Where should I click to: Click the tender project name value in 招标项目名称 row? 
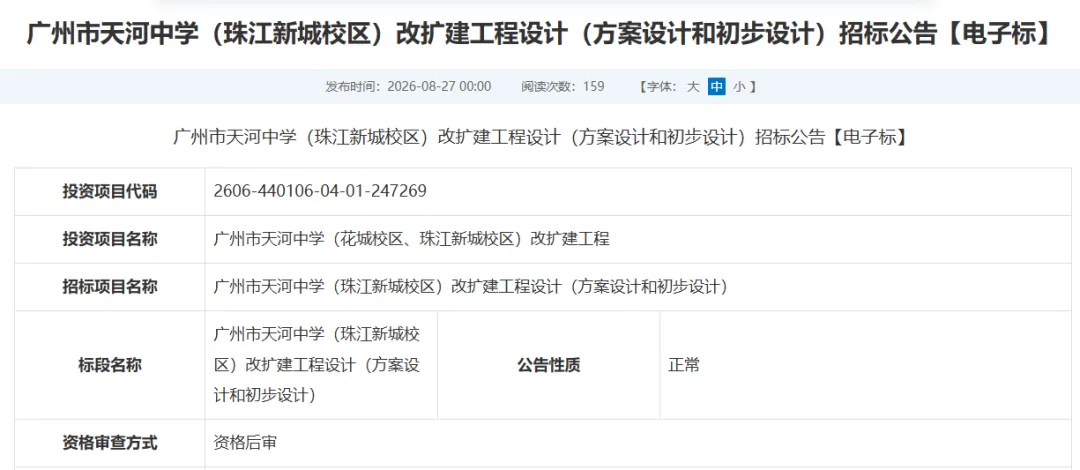pyautogui.click(x=471, y=287)
